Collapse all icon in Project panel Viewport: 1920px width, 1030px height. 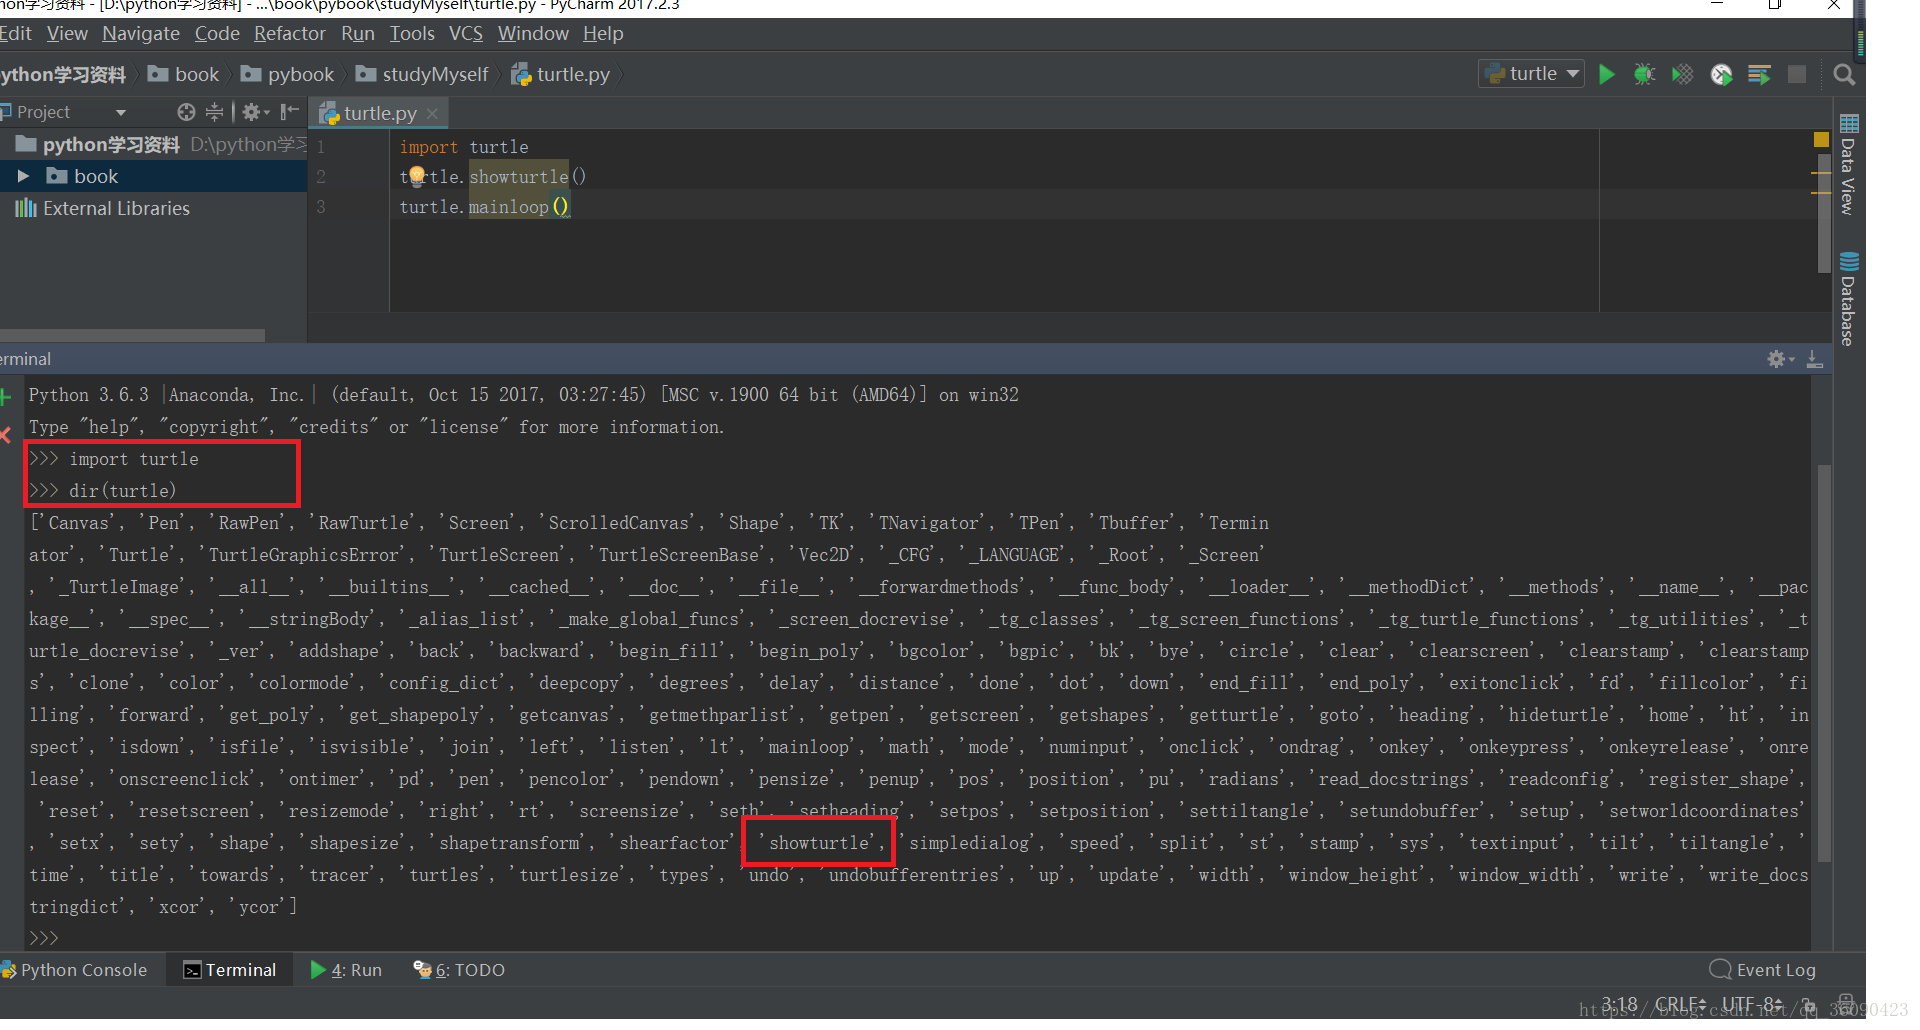point(214,112)
